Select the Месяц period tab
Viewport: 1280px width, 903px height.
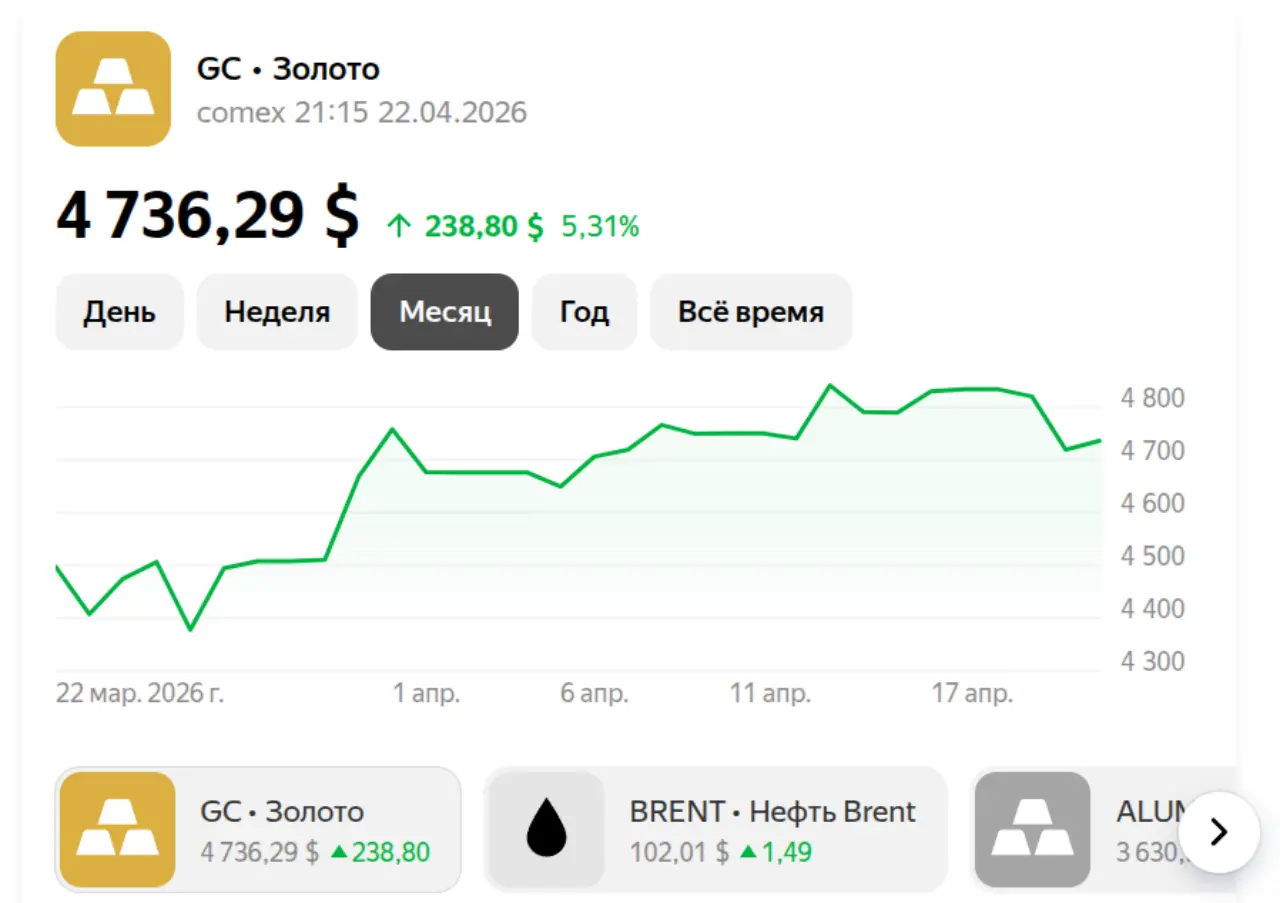pyautogui.click(x=445, y=312)
